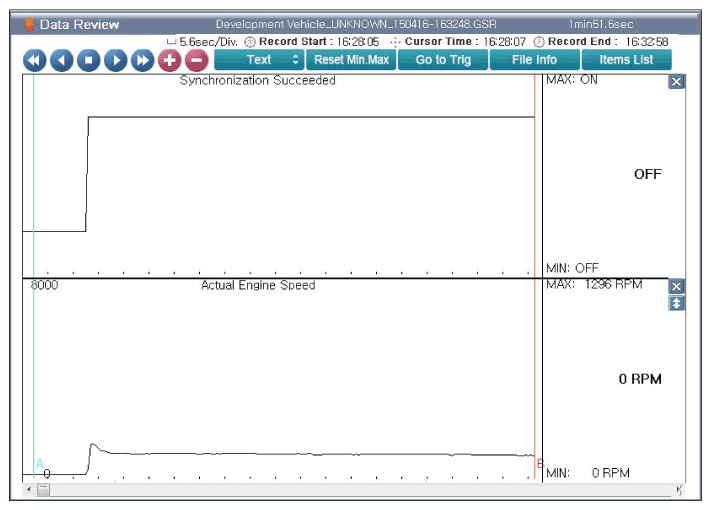The height and width of the screenshot is (510, 711).
Task: Click the Record End clock icon
Action: [539, 42]
